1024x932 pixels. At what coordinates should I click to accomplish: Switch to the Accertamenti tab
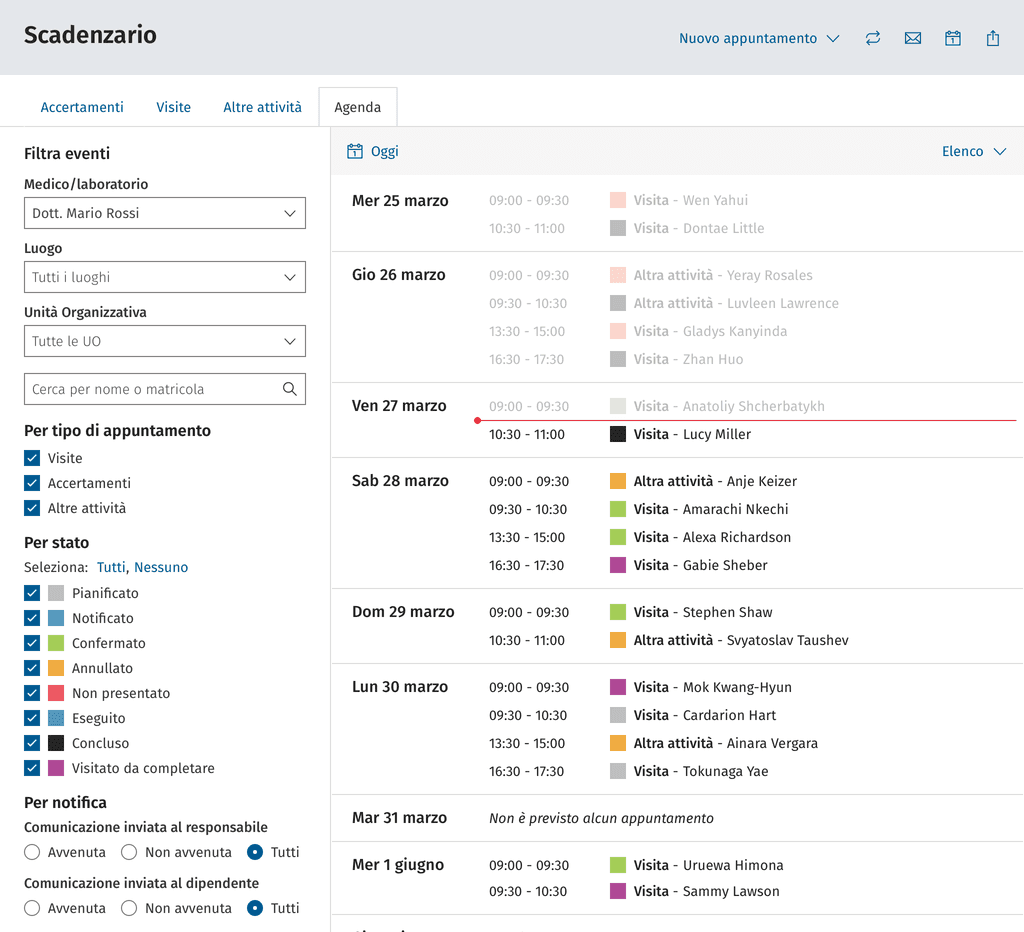82,107
